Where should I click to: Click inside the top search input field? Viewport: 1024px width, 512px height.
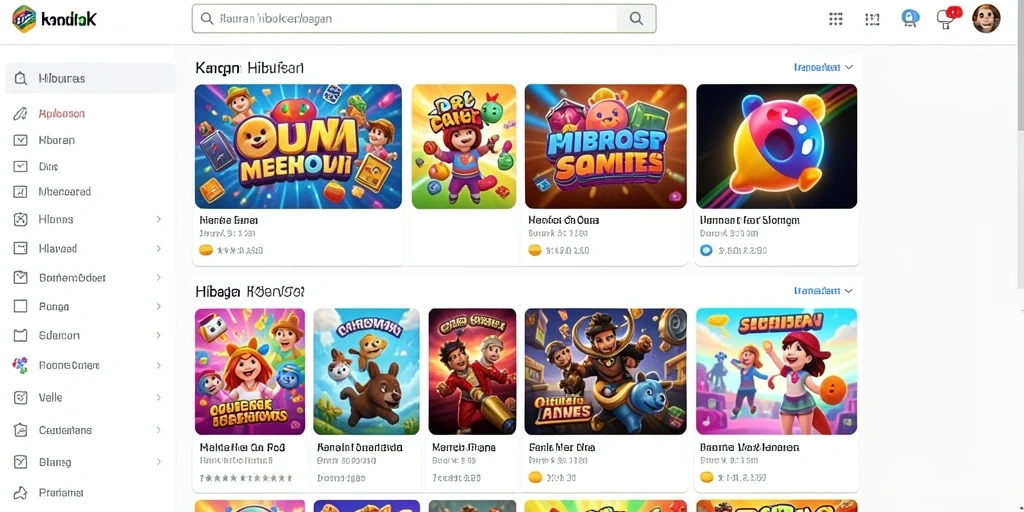click(405, 19)
